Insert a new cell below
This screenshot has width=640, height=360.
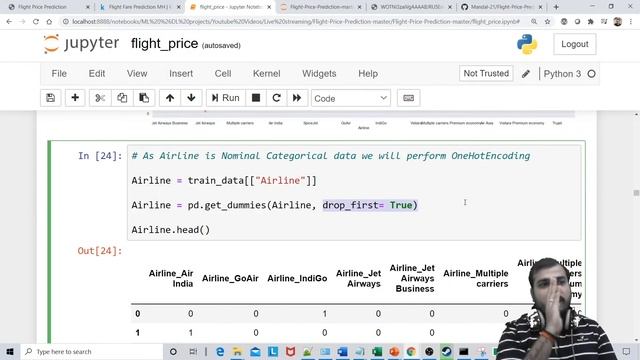click(x=75, y=98)
